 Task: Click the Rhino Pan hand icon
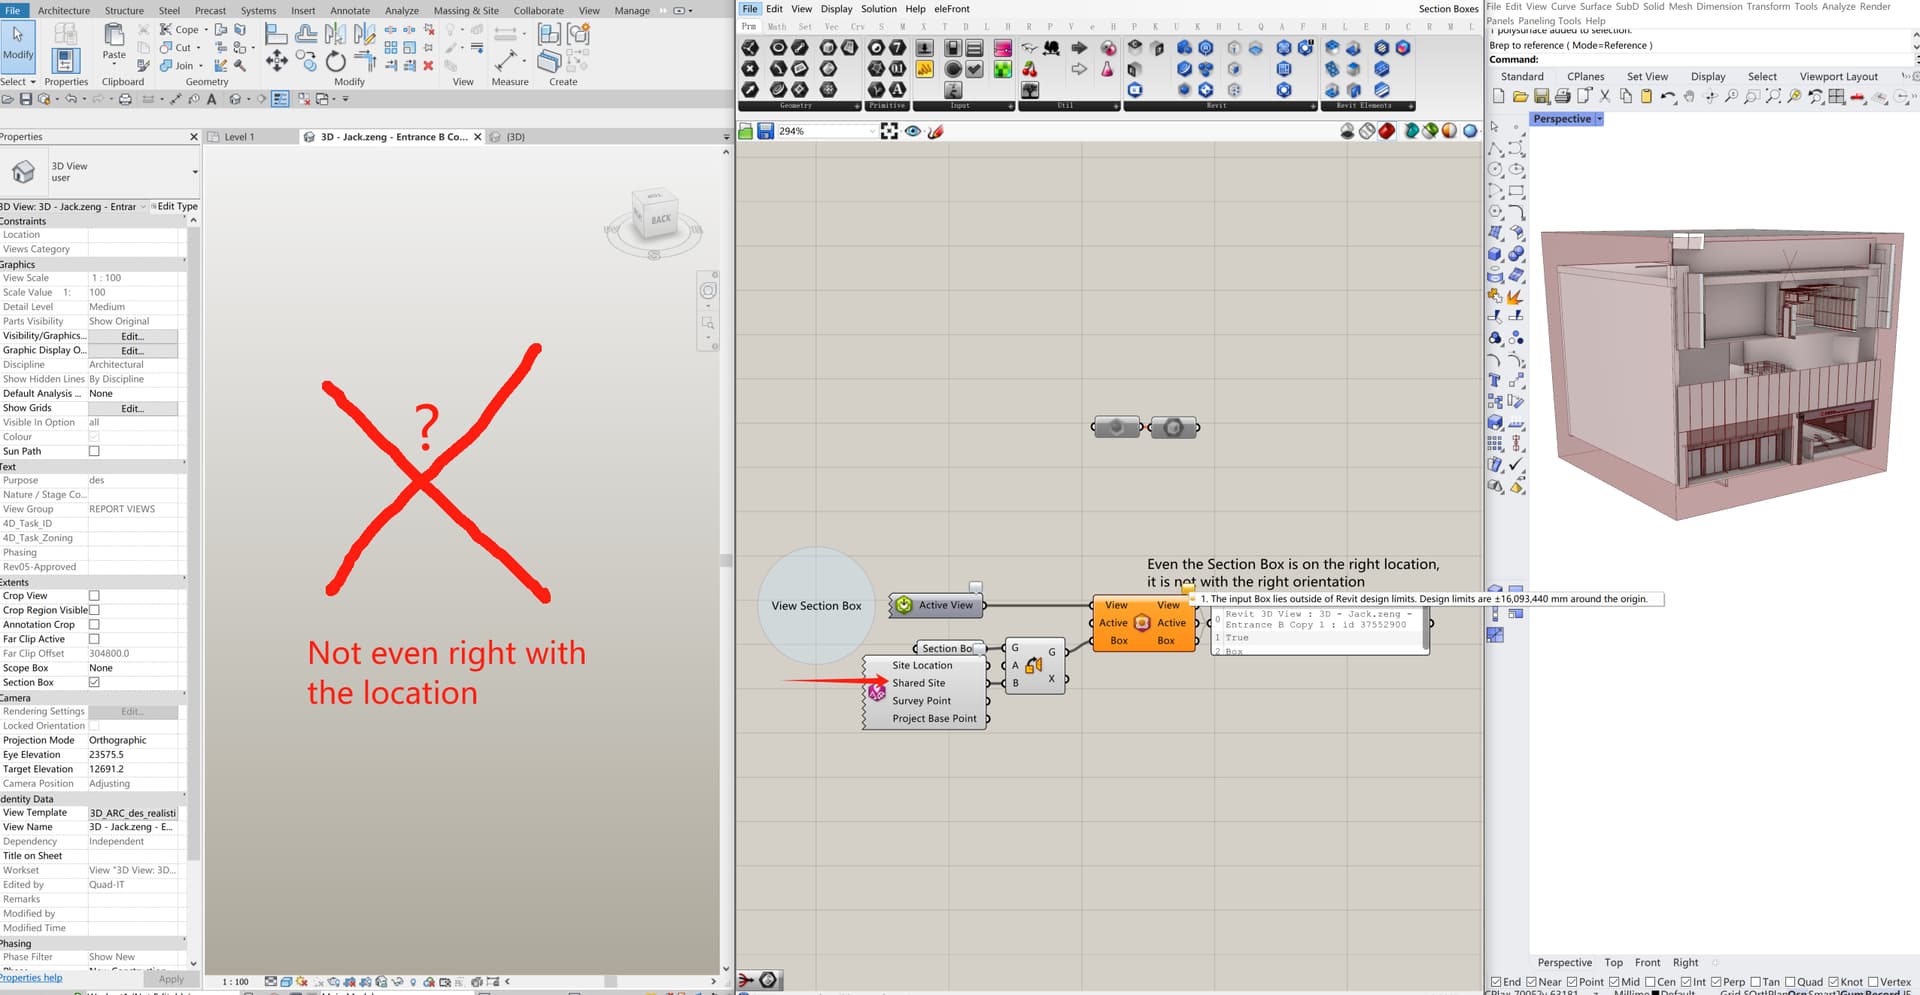click(x=1689, y=97)
